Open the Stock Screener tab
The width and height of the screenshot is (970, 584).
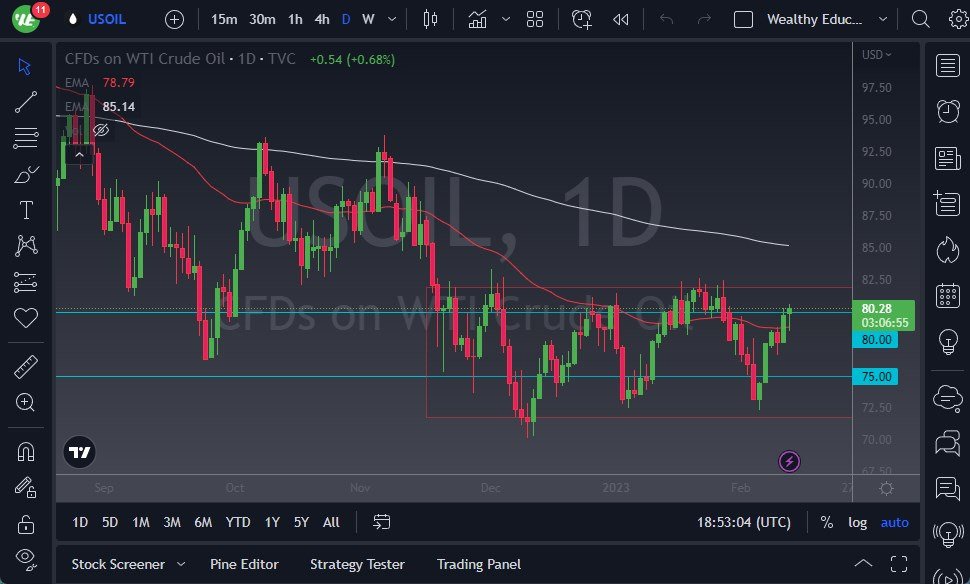[x=118, y=564]
